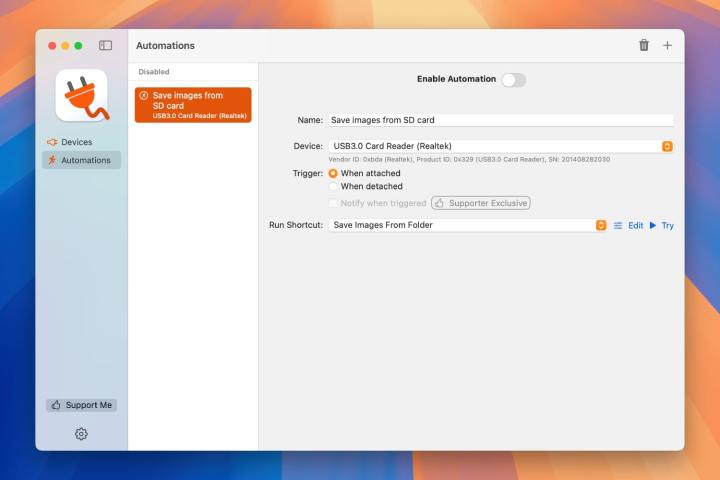Add a new automation with plus icon
The width and height of the screenshot is (720, 480).
coord(667,45)
